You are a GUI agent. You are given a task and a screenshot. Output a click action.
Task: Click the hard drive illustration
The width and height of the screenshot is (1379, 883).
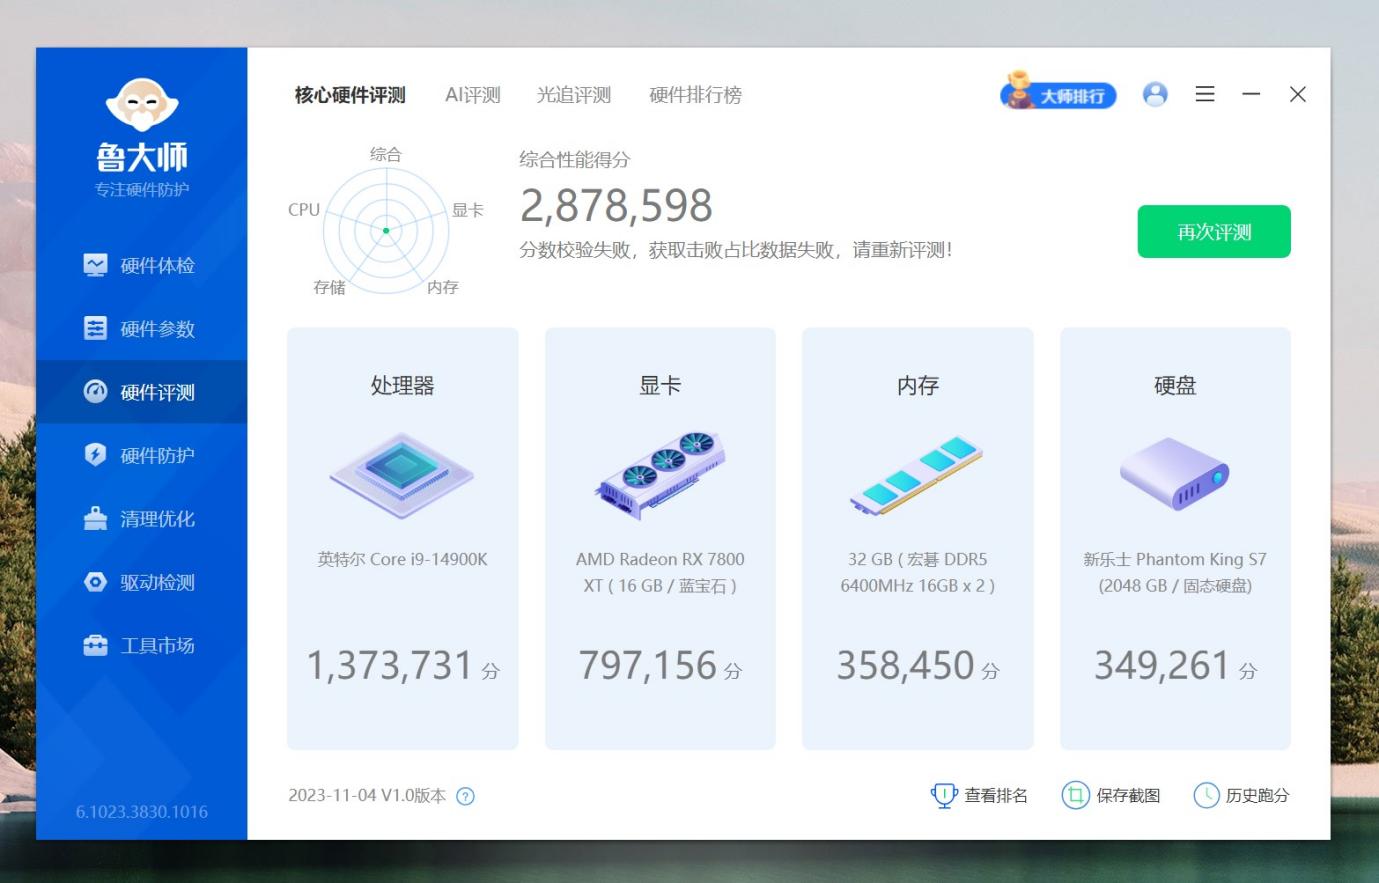point(1175,474)
